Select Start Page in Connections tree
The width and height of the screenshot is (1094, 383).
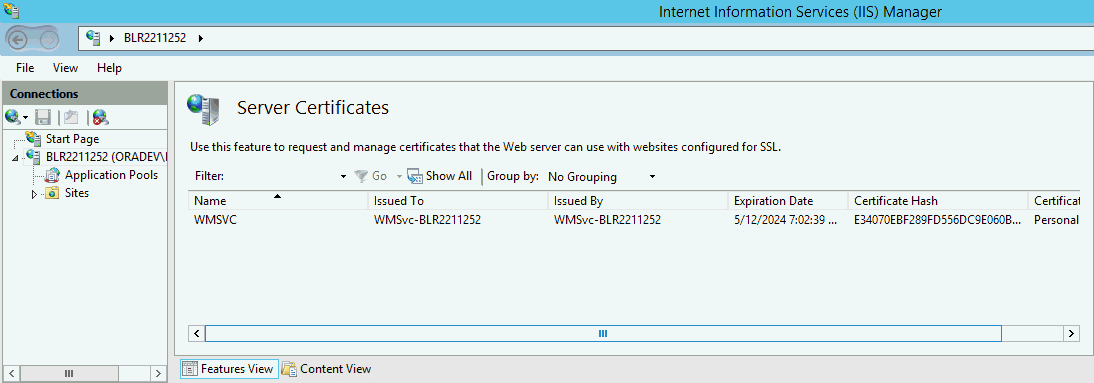[73, 139]
